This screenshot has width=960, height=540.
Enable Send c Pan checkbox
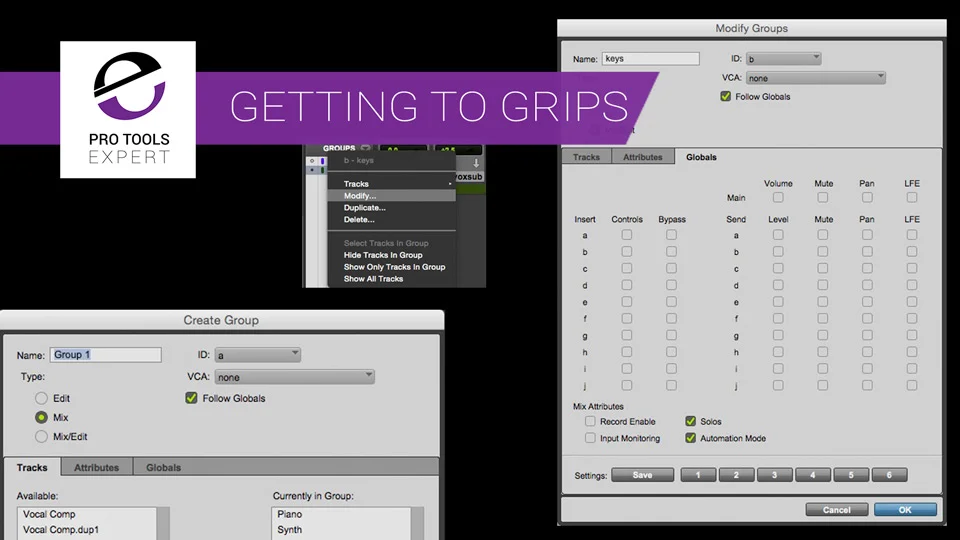pyautogui.click(x=867, y=268)
